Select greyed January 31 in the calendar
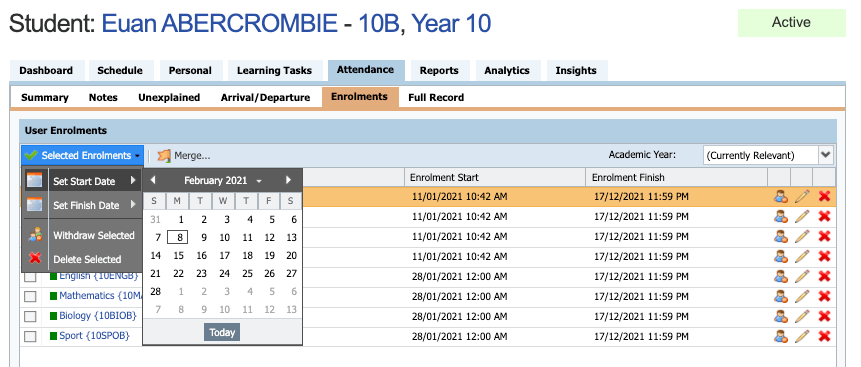This screenshot has height=367, width=861. click(155, 220)
